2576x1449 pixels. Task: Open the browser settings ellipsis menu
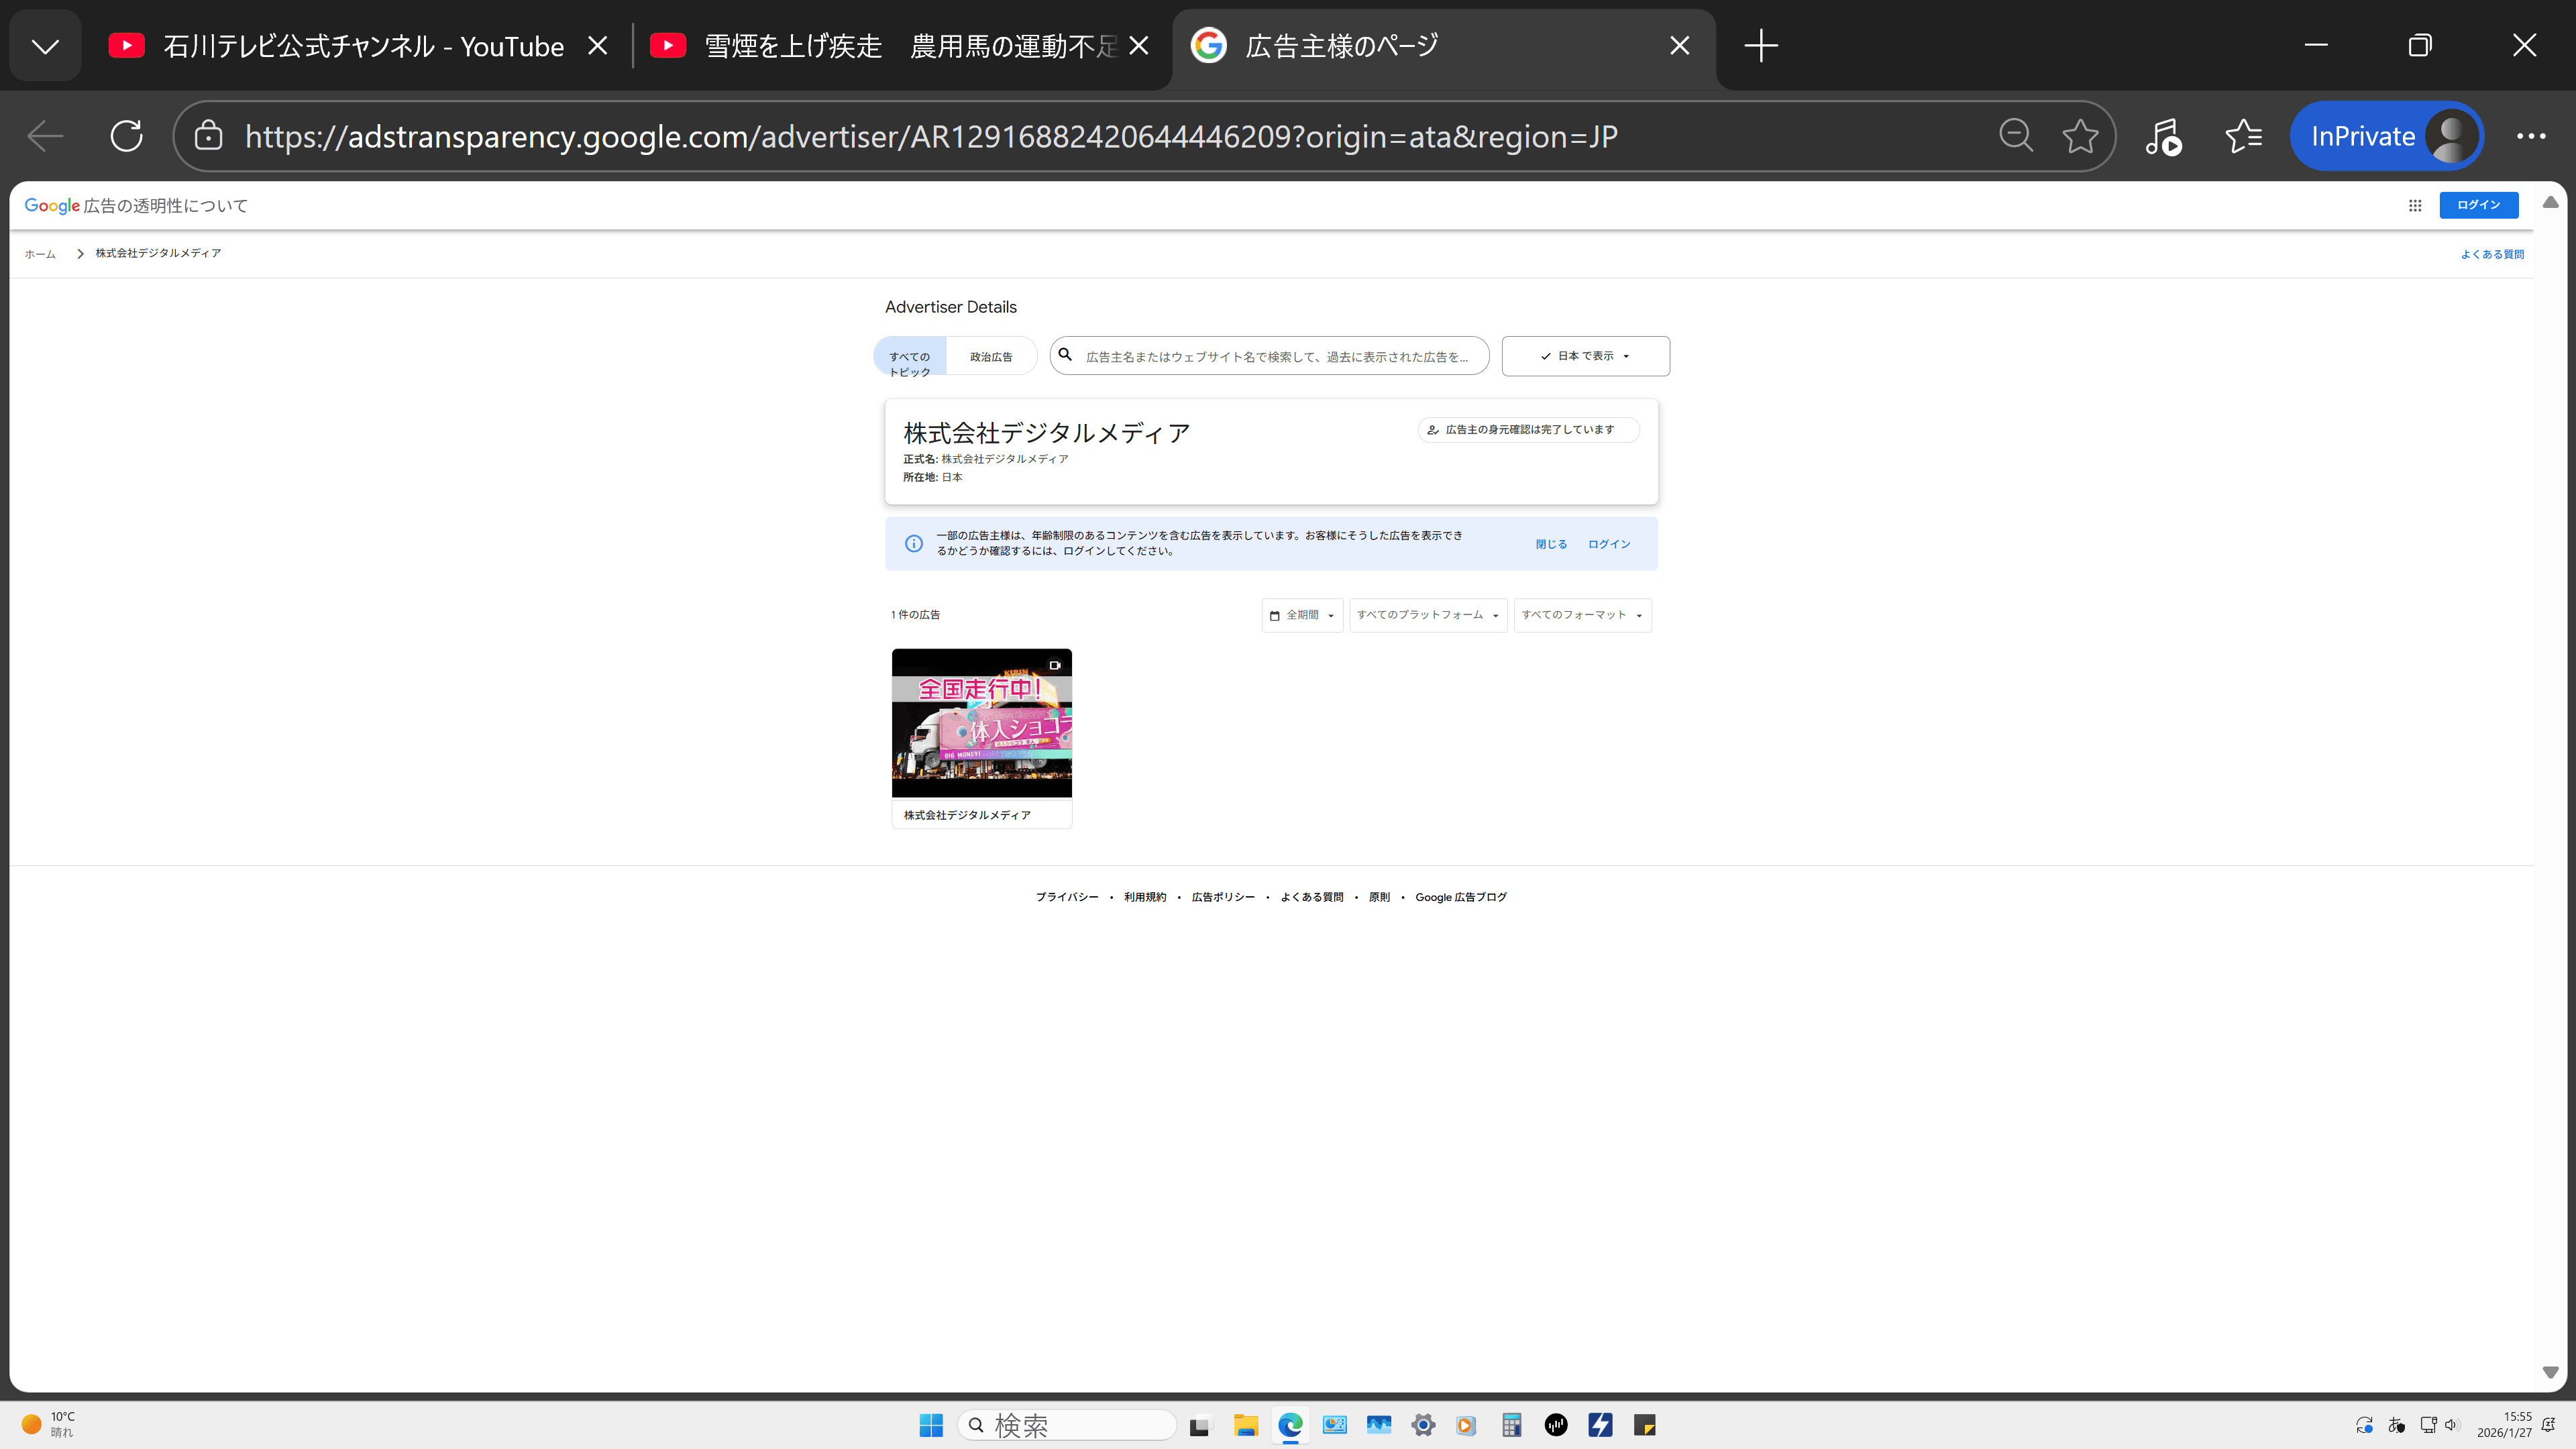pyautogui.click(x=2531, y=136)
